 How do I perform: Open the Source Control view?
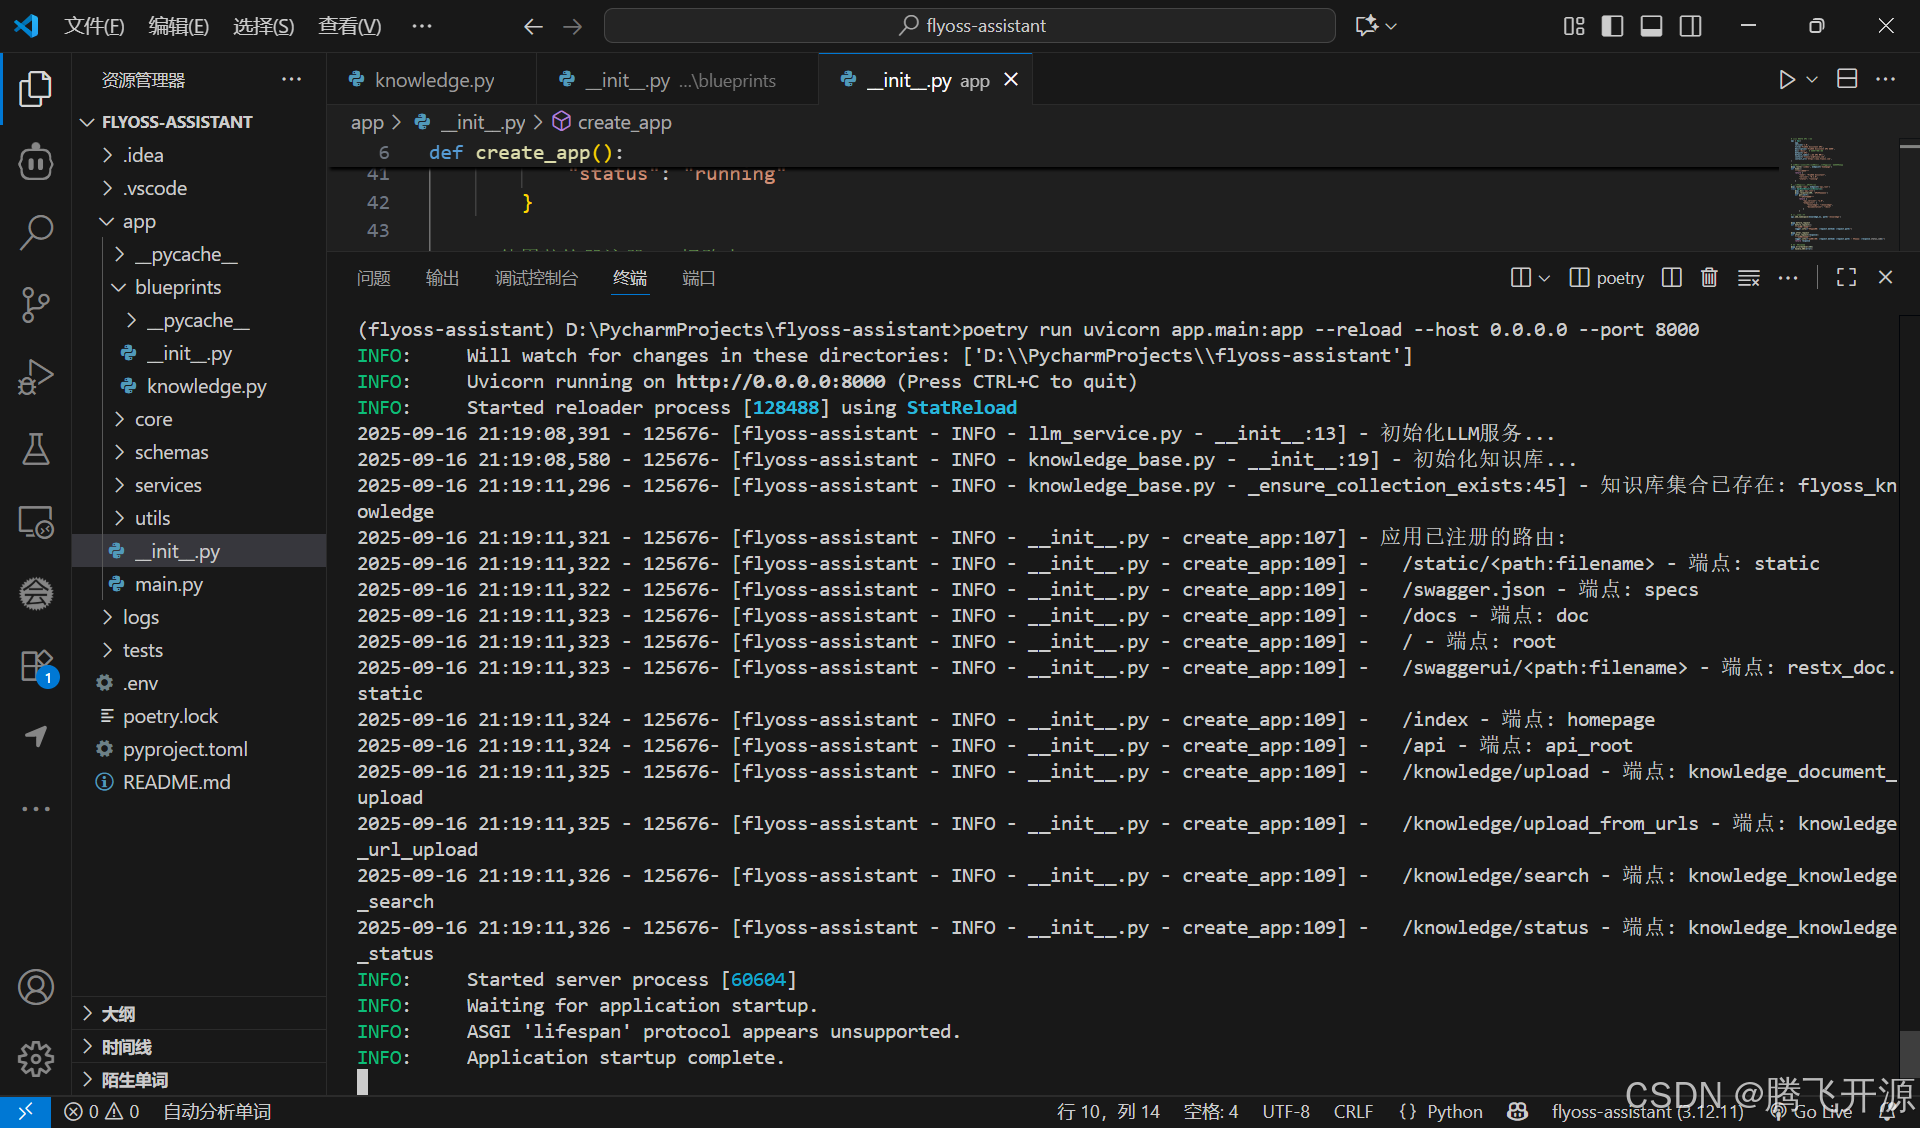[x=36, y=304]
